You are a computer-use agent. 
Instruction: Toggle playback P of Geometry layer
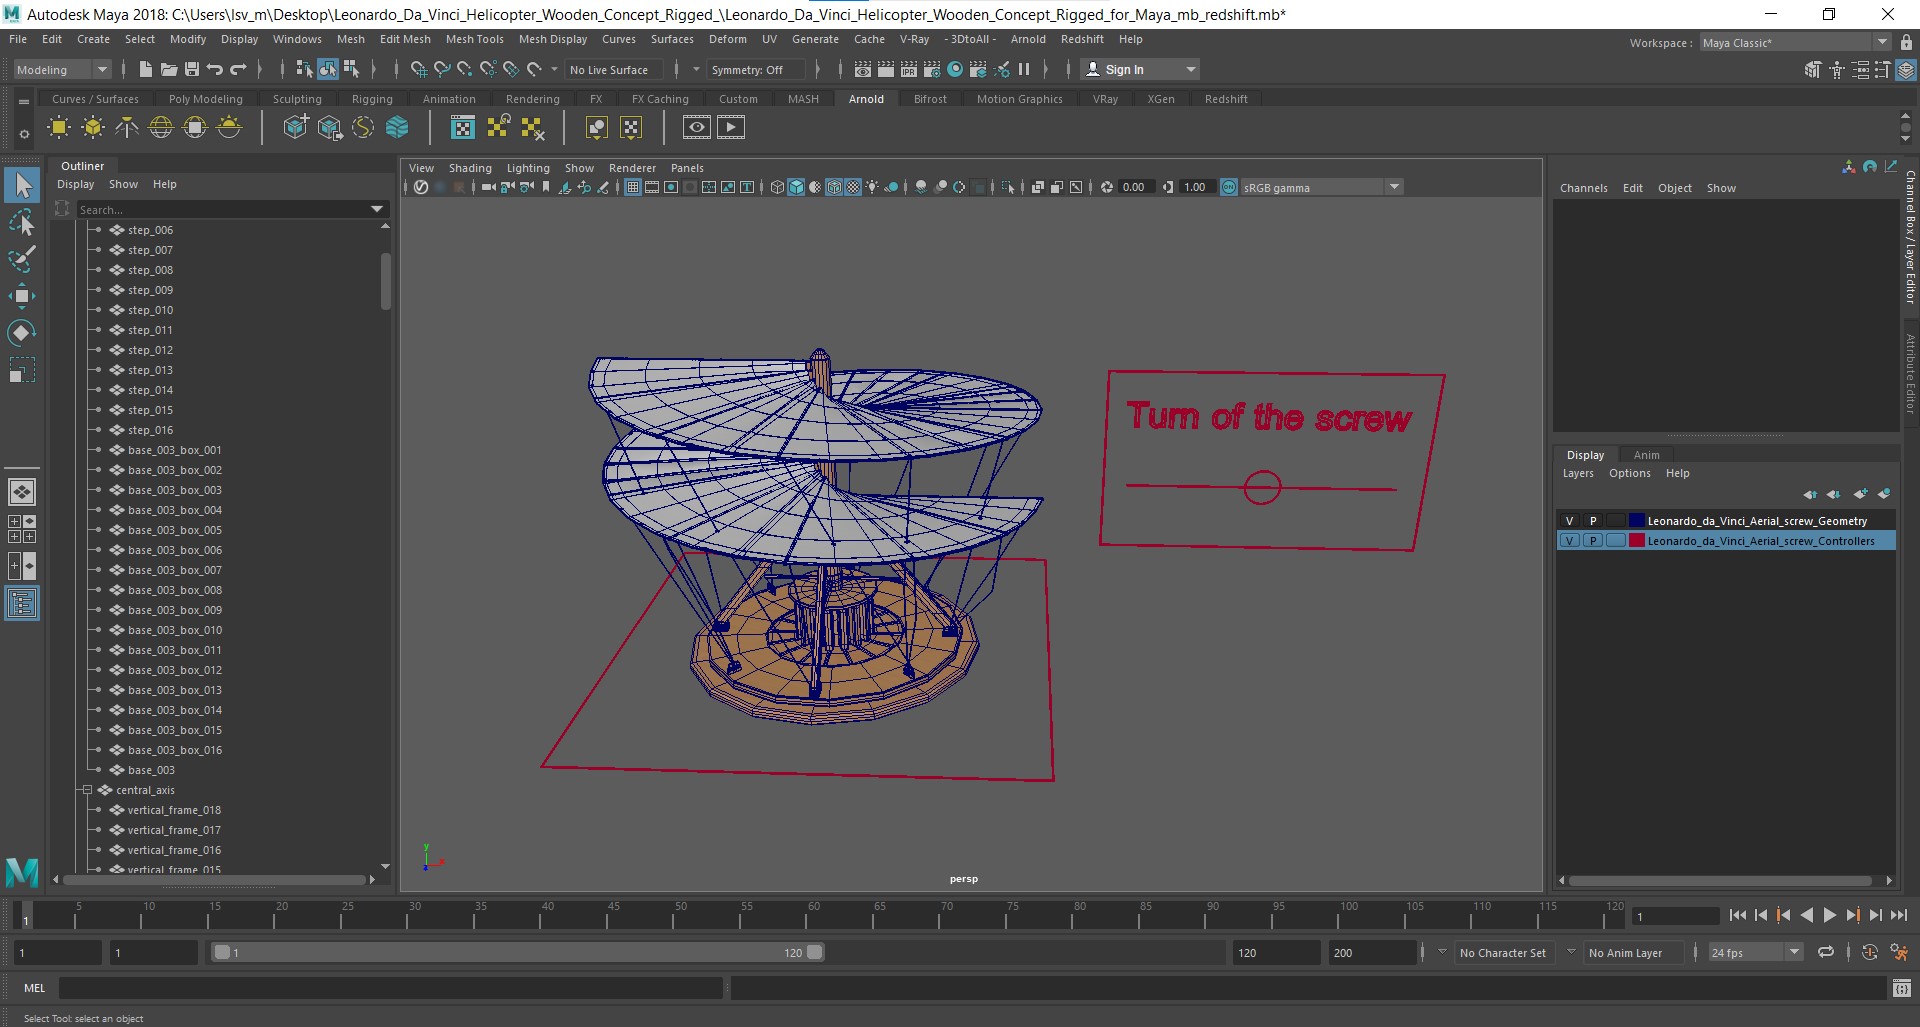click(1593, 521)
